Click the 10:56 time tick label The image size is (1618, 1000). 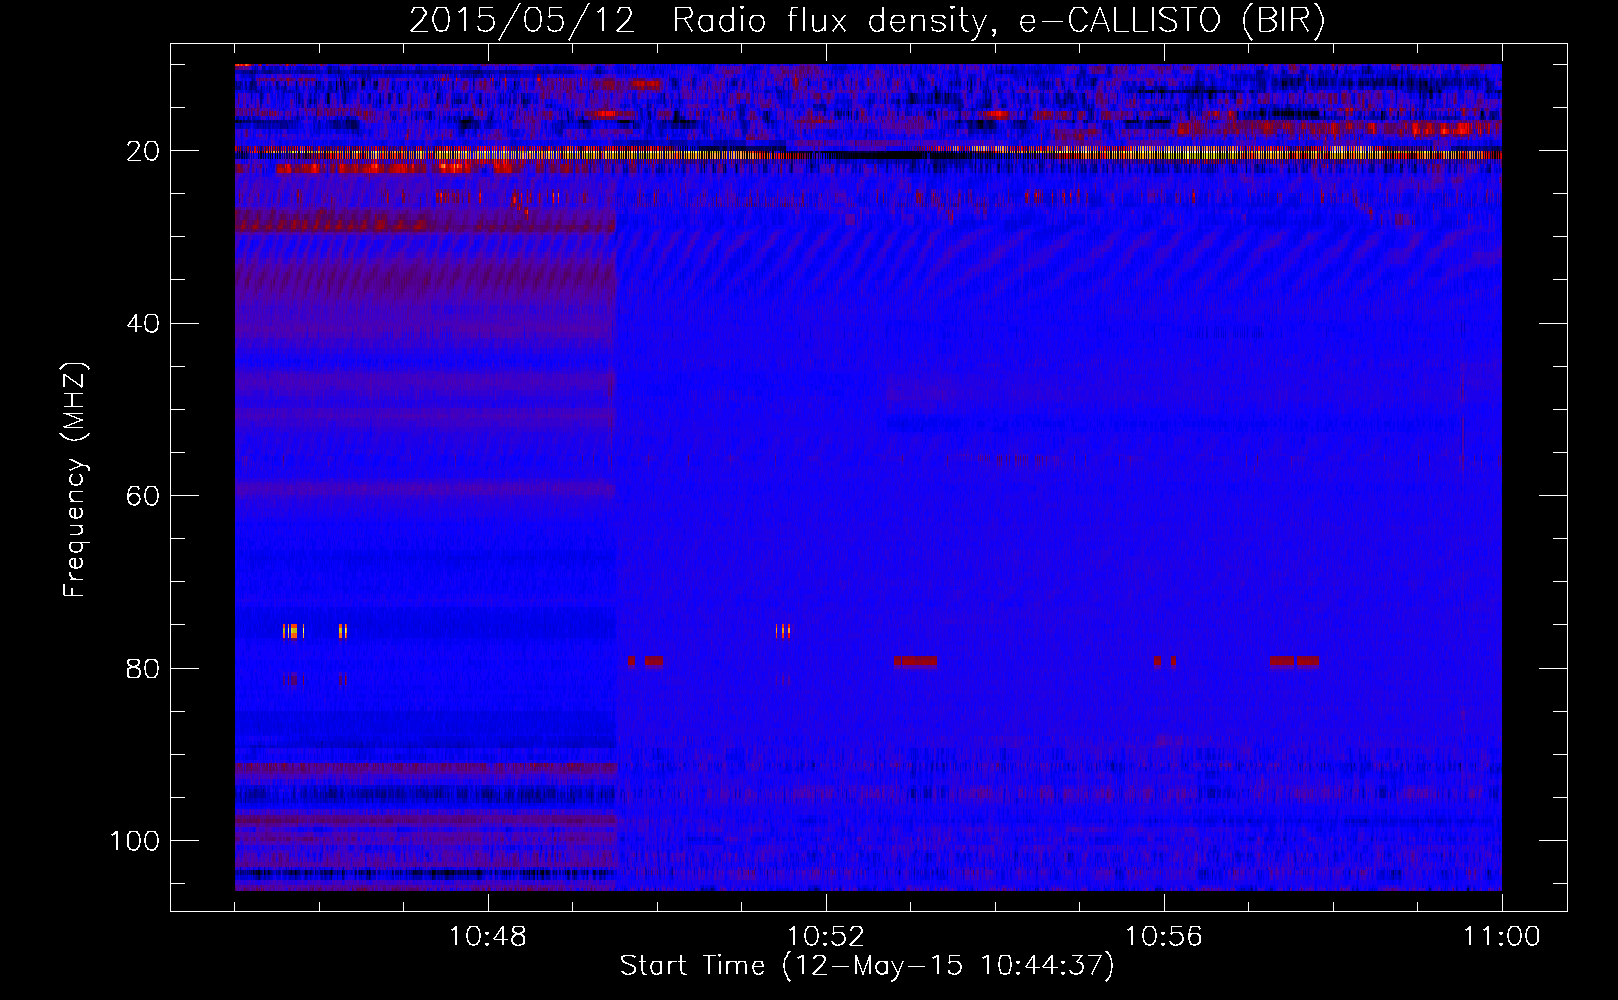[x=1164, y=937]
